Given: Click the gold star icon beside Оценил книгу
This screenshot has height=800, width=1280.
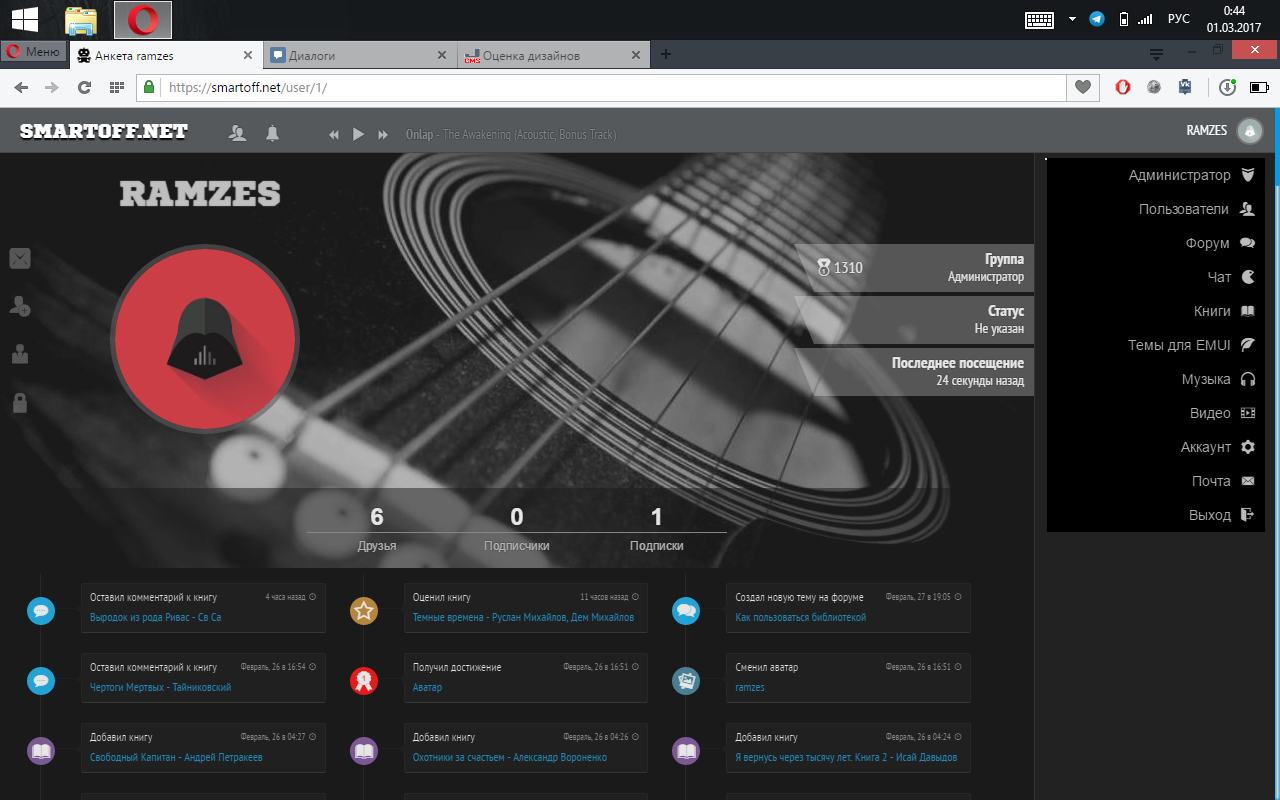Looking at the screenshot, I should pyautogui.click(x=364, y=611).
